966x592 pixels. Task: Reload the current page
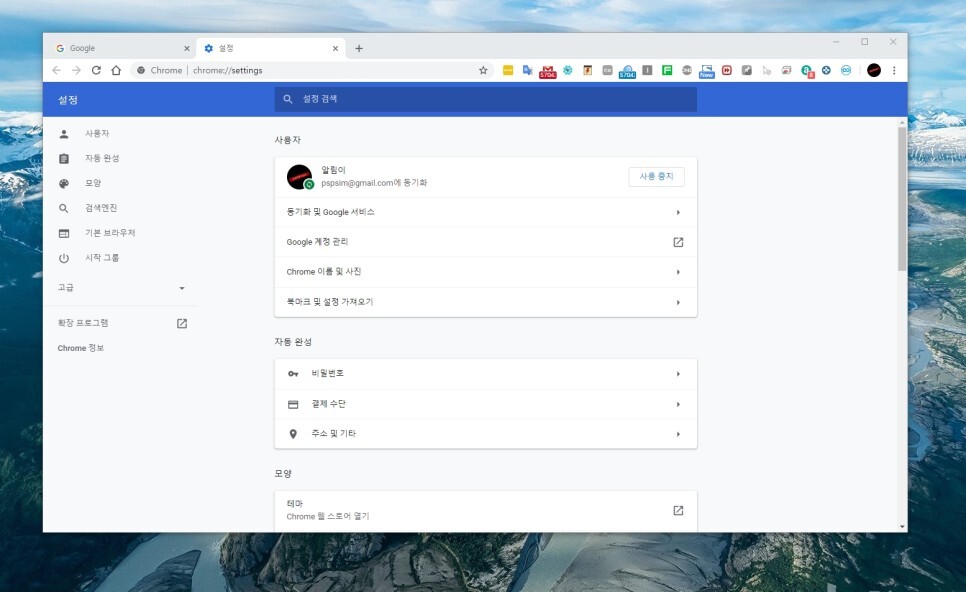pyautogui.click(x=96, y=70)
